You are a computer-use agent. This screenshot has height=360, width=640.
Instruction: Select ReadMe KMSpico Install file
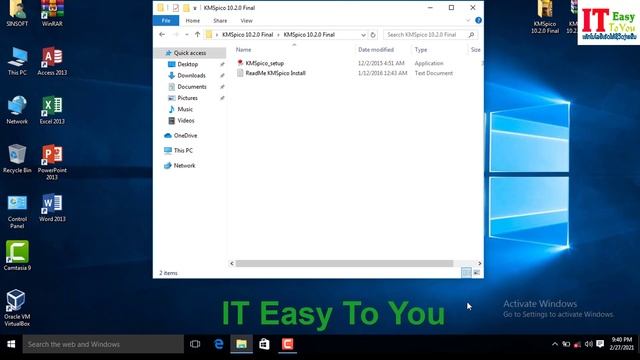(275, 73)
